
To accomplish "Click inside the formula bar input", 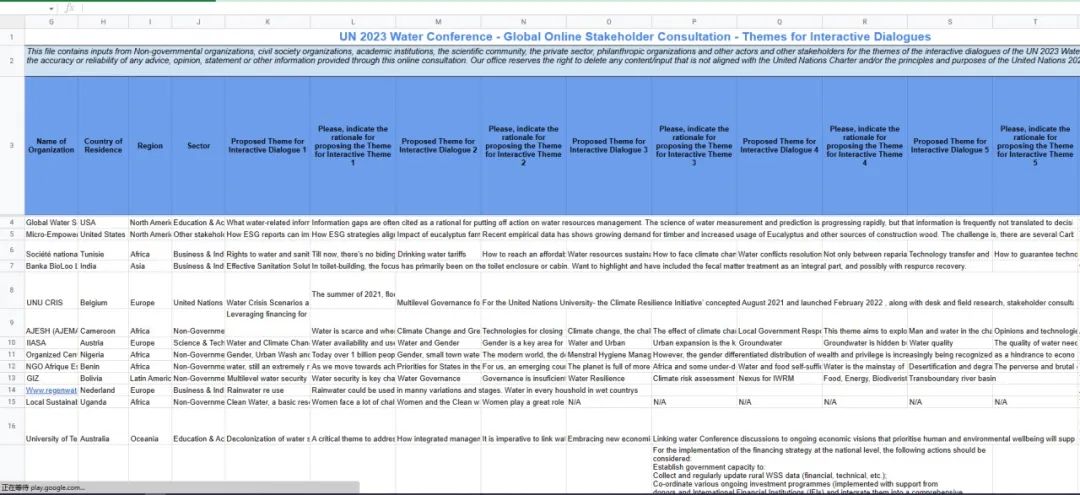I will coord(500,7).
